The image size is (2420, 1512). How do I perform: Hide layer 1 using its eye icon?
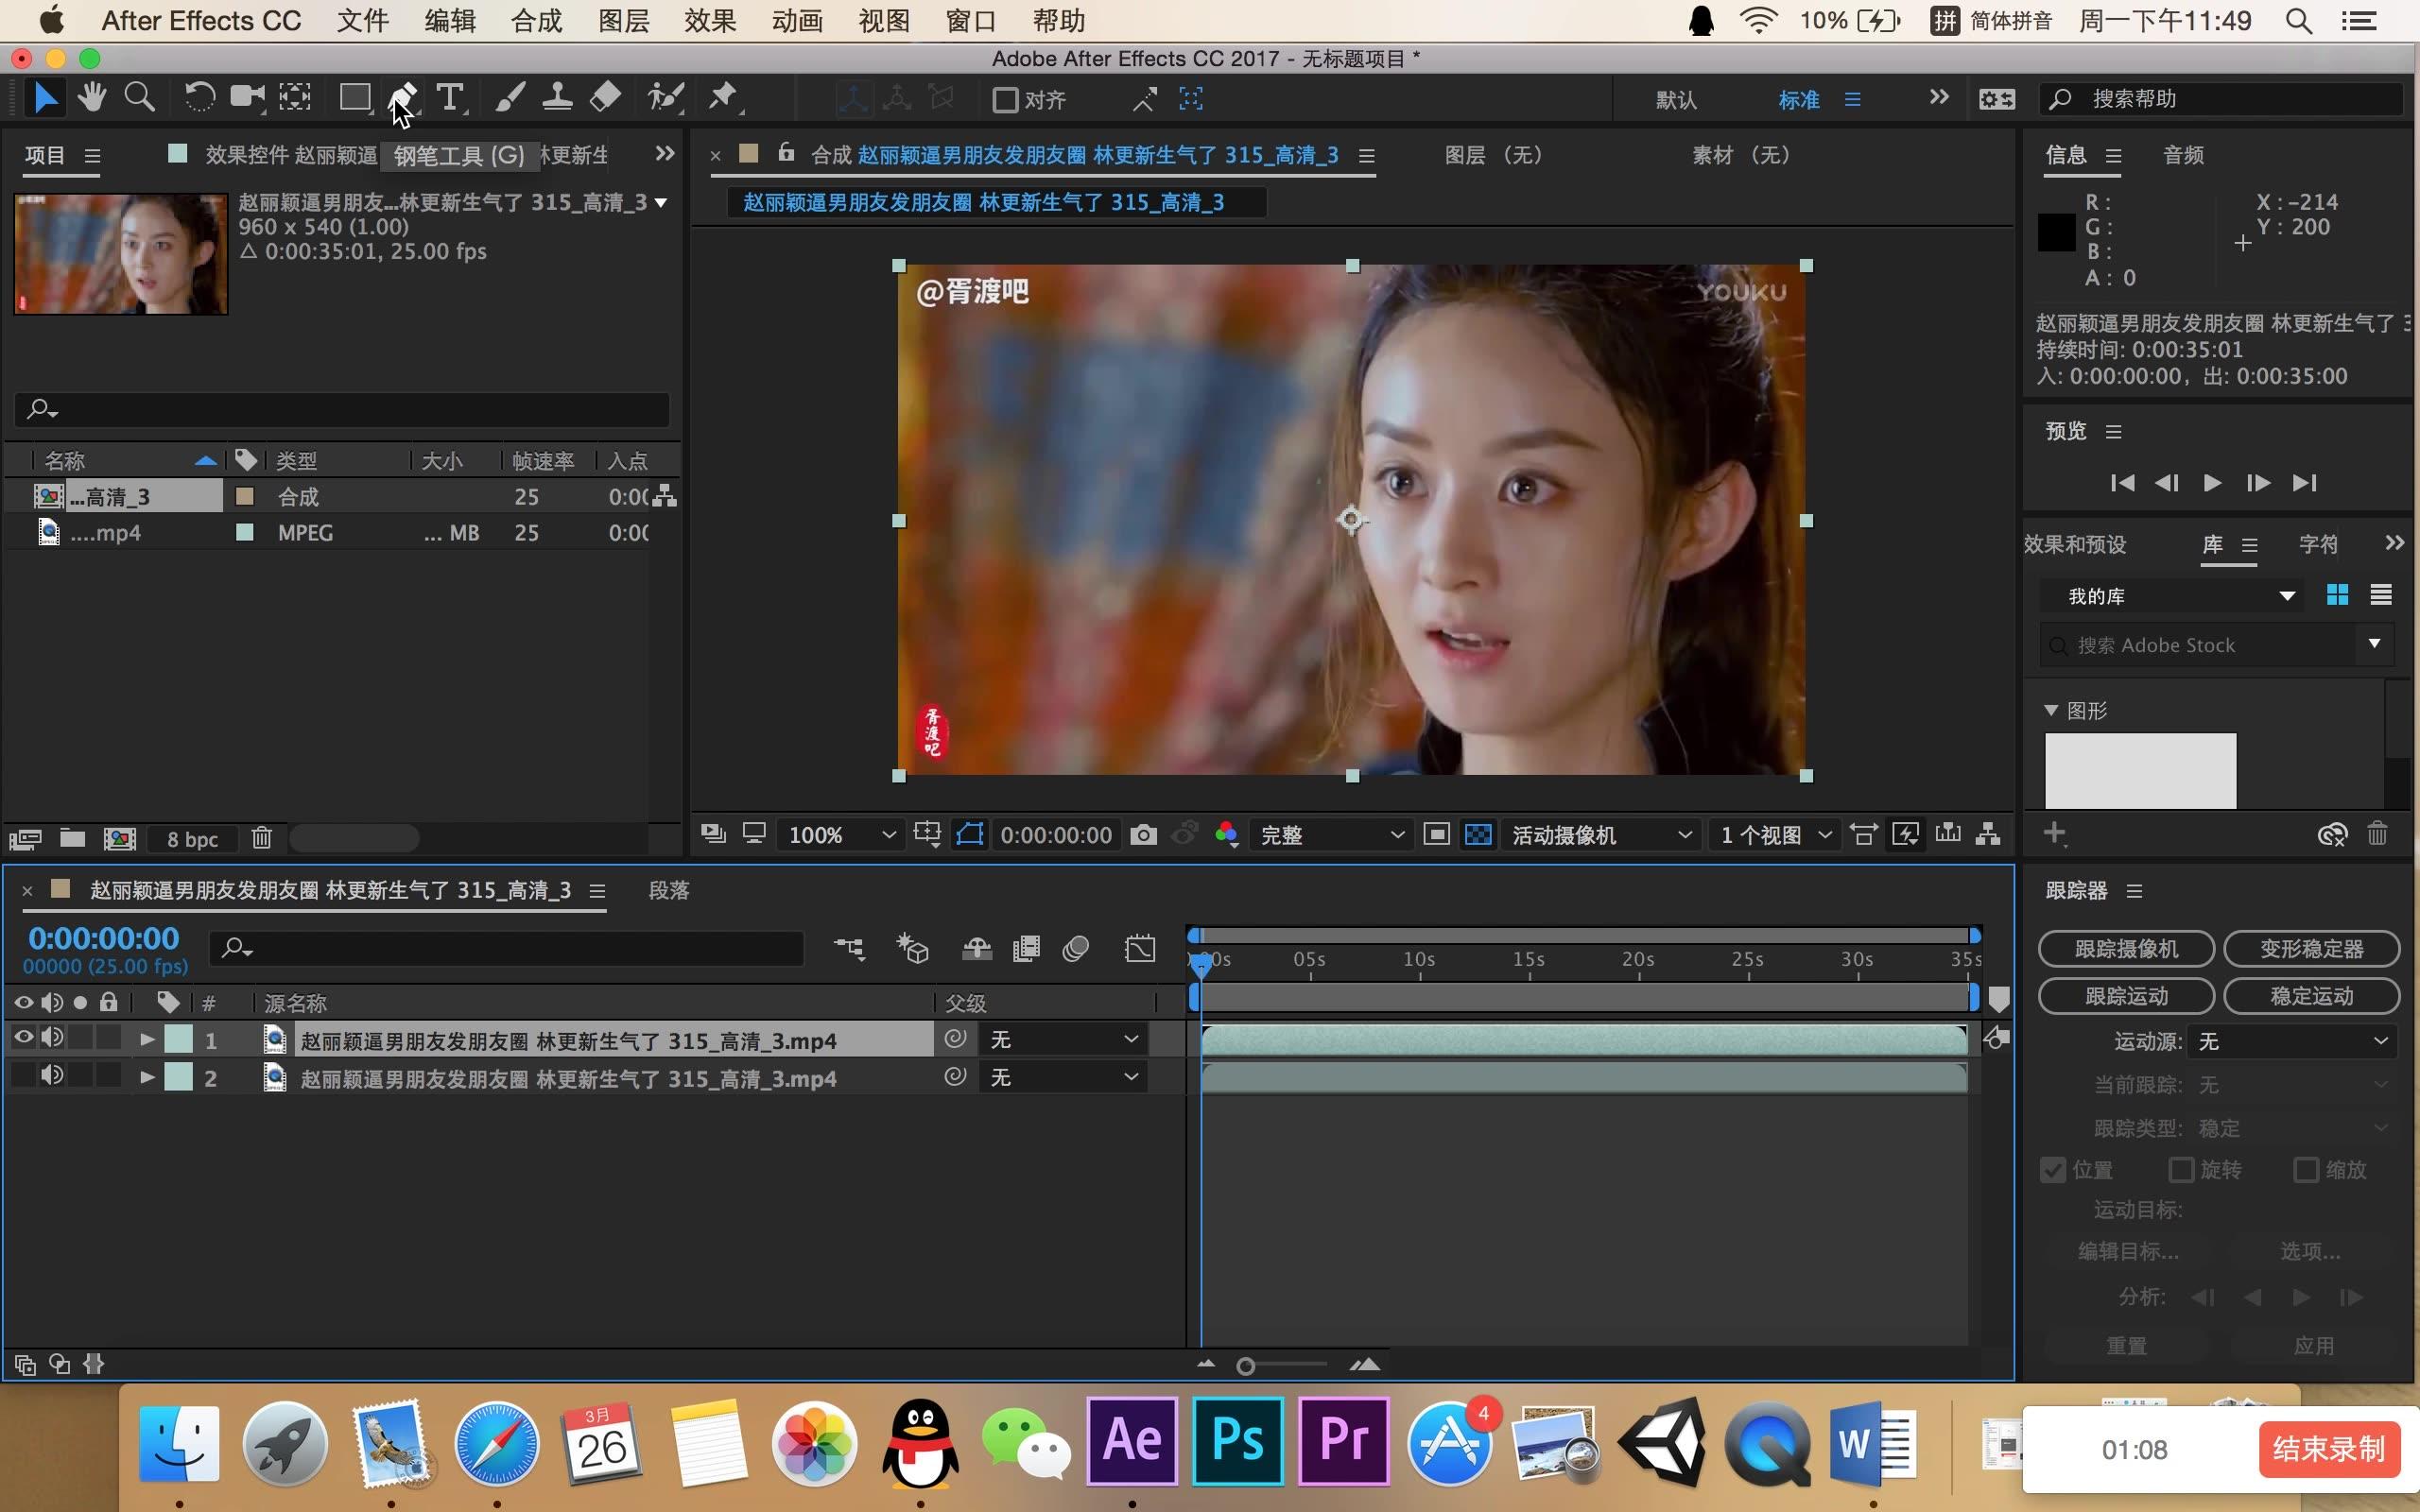23,1038
